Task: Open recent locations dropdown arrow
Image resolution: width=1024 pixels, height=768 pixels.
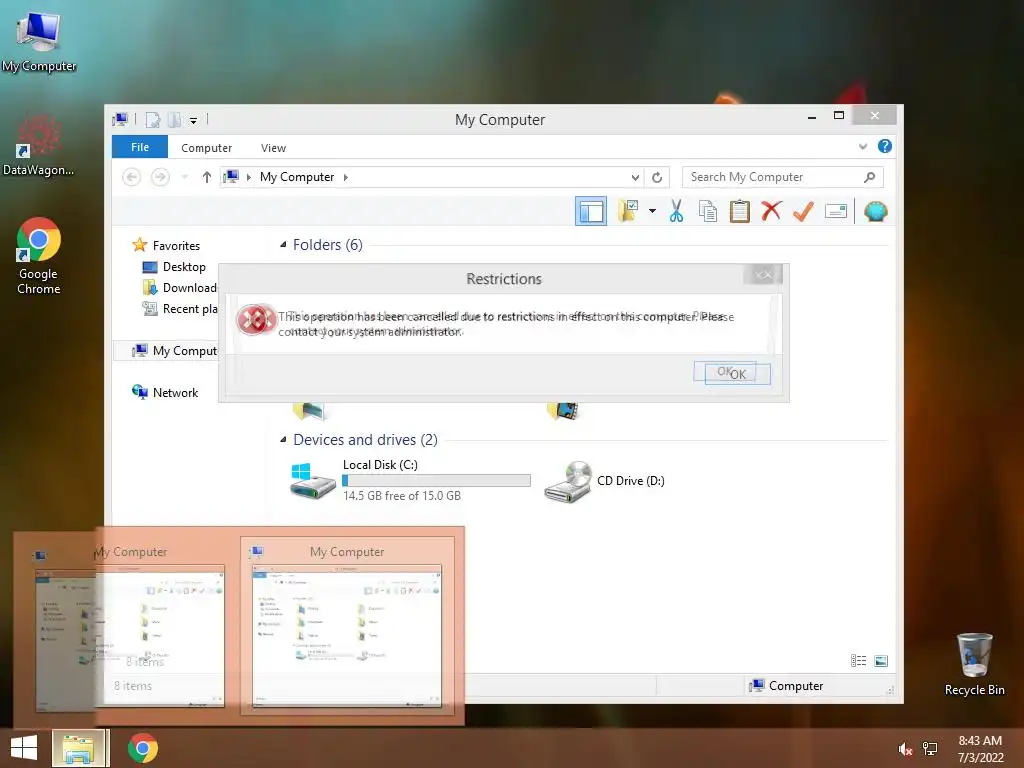Action: [x=185, y=177]
